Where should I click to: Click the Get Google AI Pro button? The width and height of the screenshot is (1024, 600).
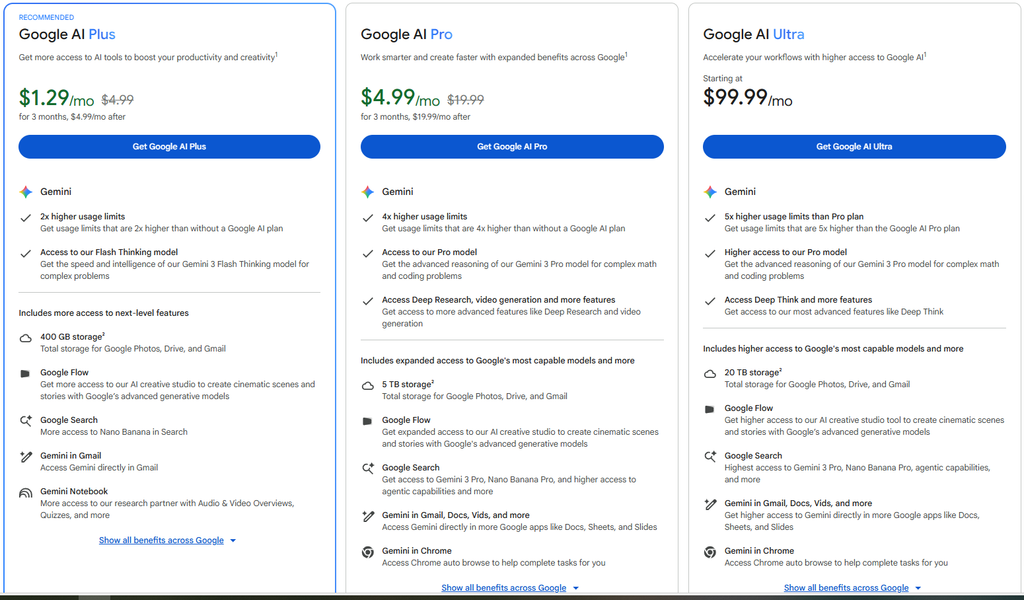pos(512,147)
